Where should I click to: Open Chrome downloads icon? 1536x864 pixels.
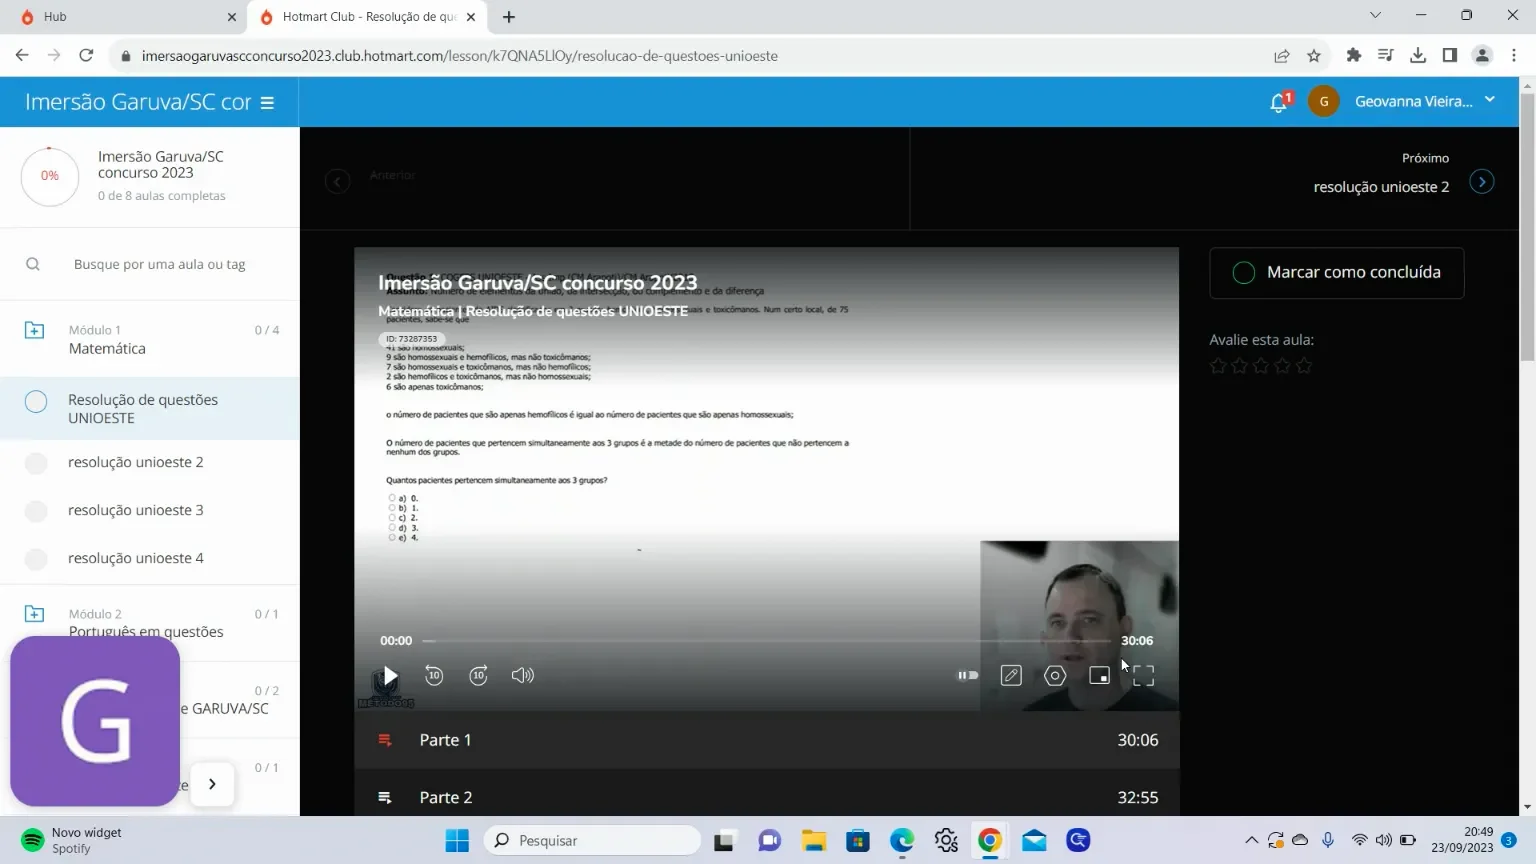(1418, 56)
